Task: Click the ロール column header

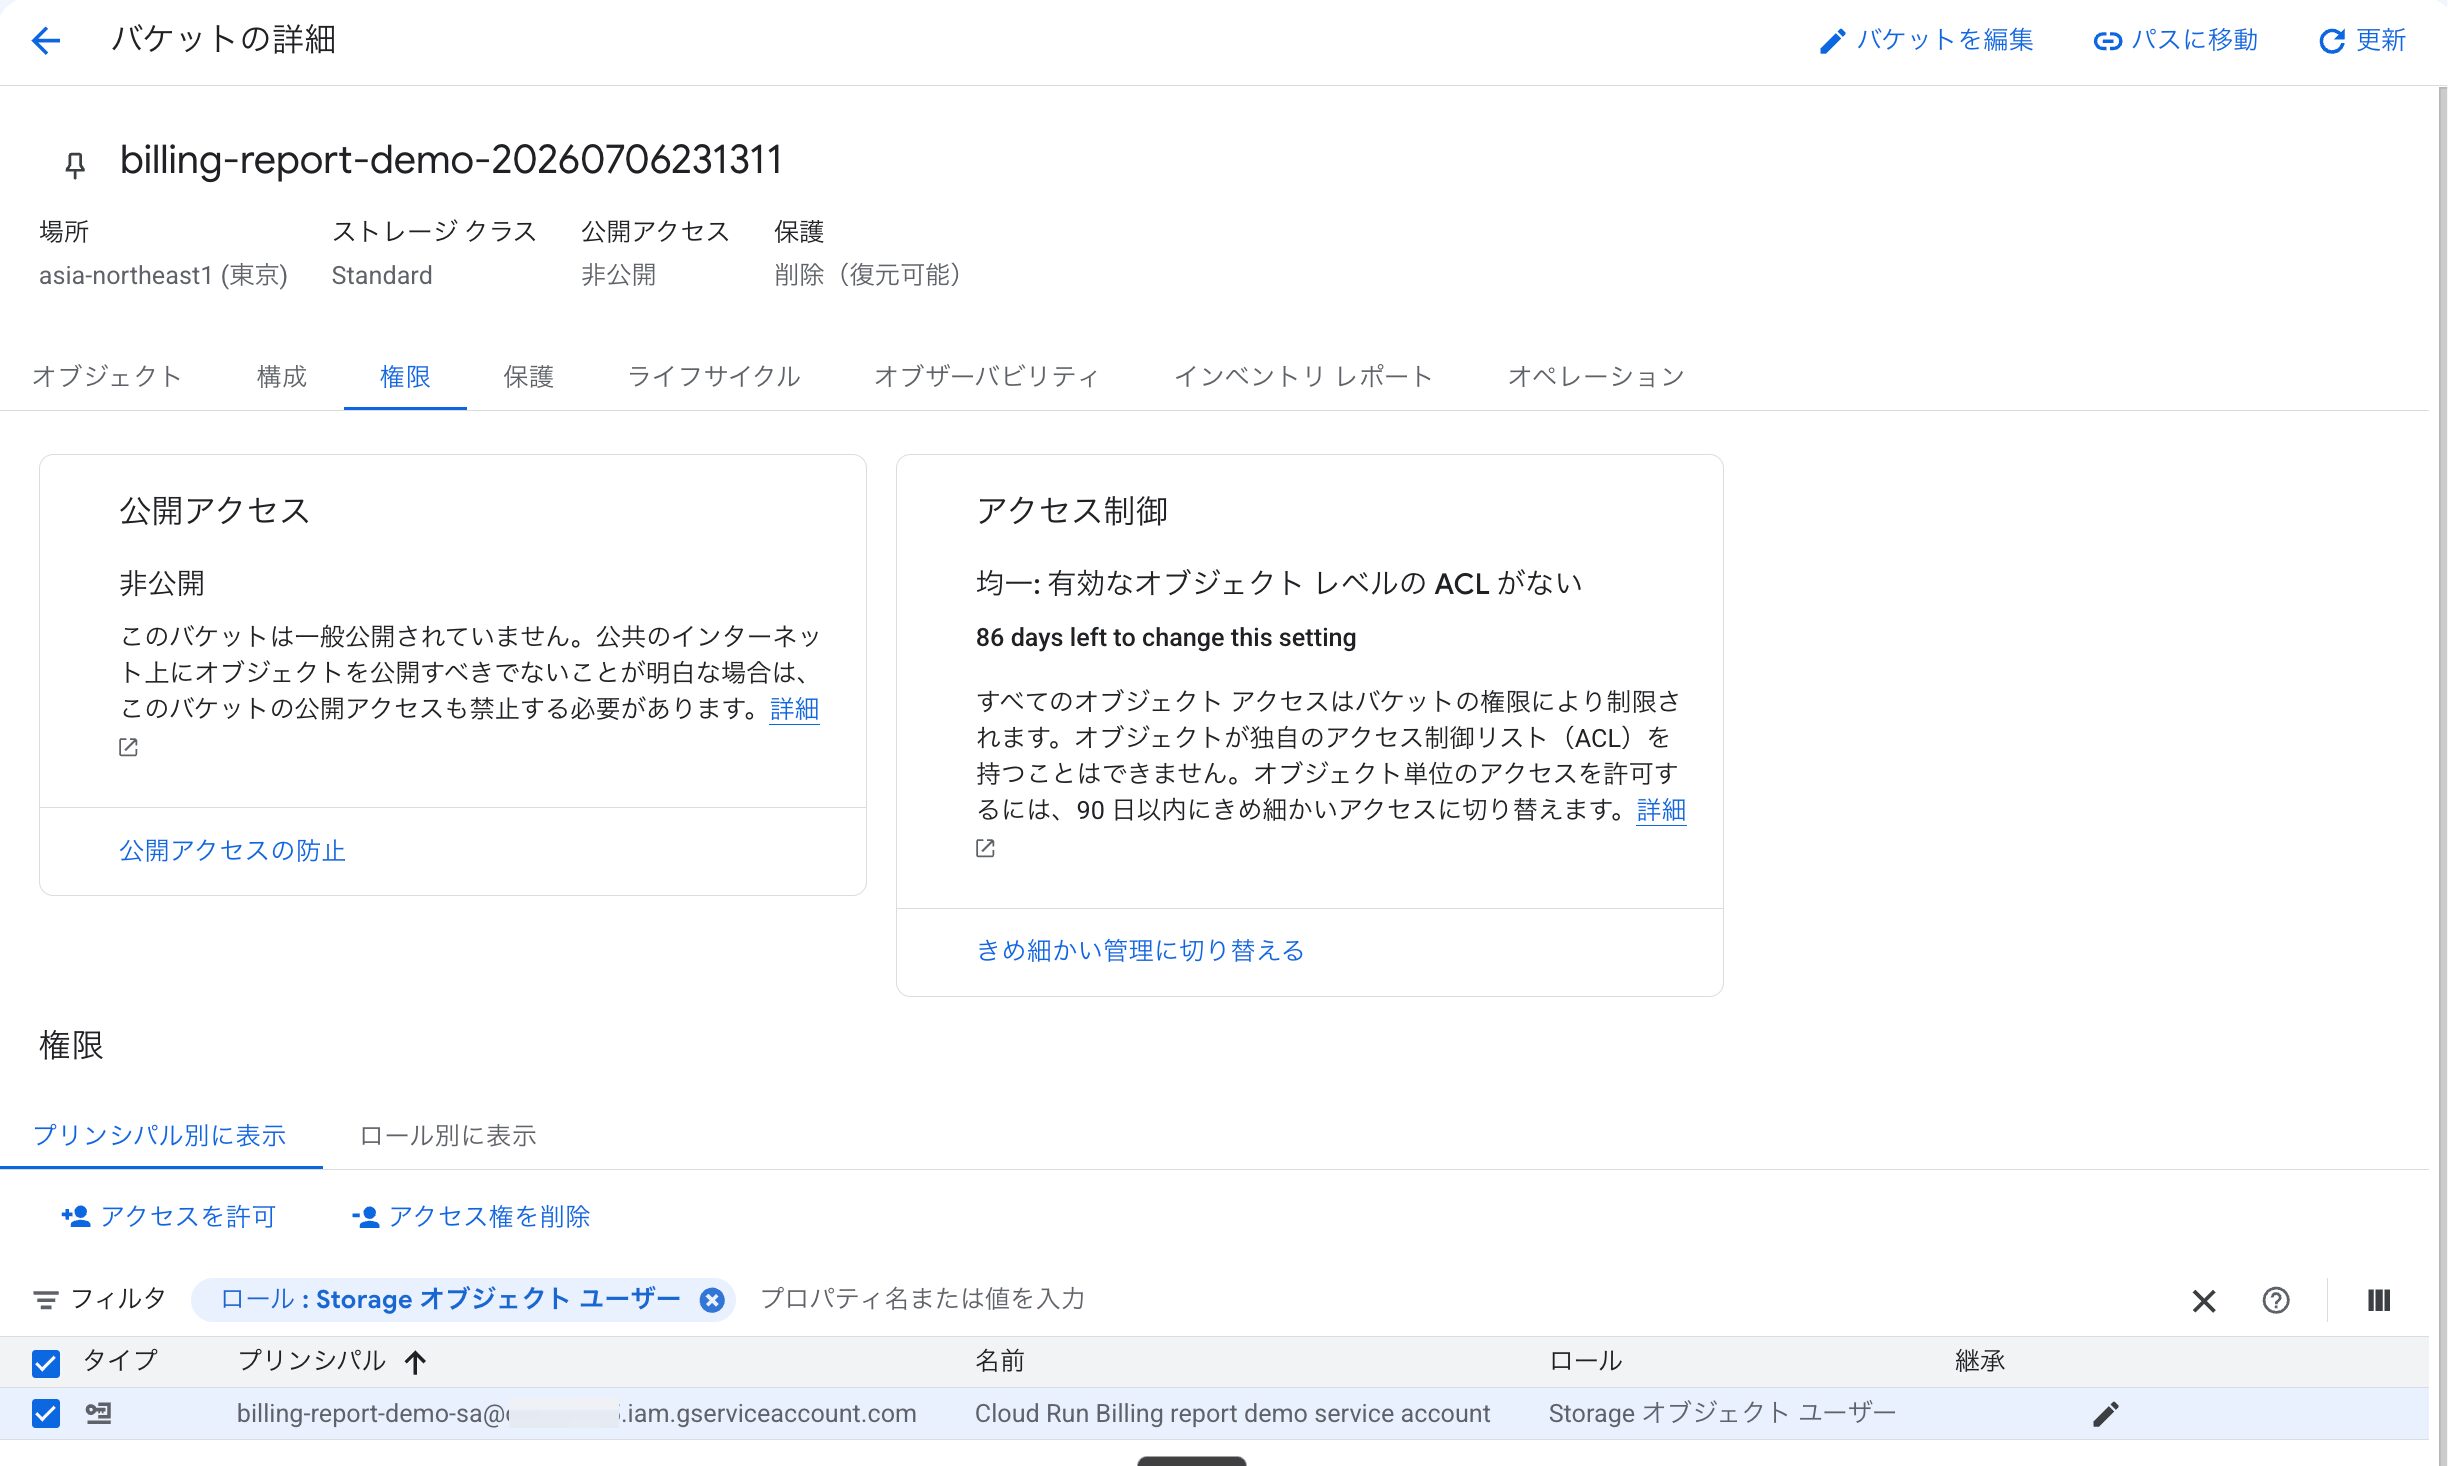Action: tap(1585, 1361)
